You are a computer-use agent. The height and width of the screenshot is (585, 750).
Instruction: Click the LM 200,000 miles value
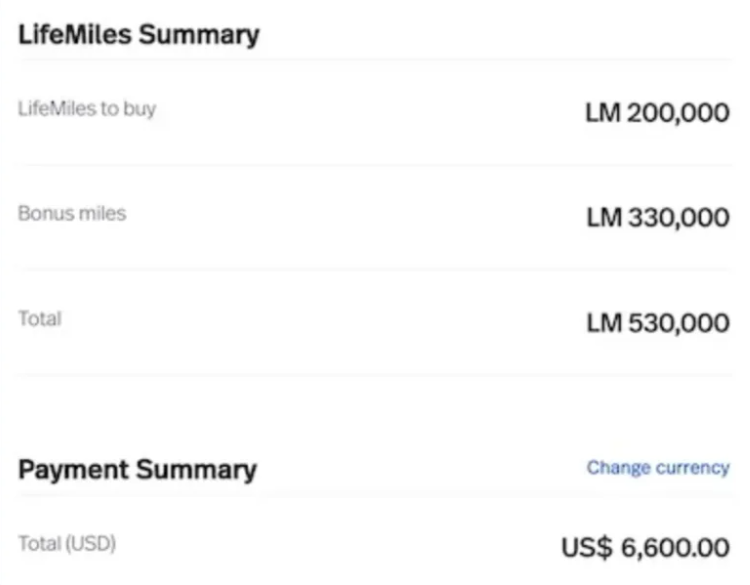click(657, 113)
